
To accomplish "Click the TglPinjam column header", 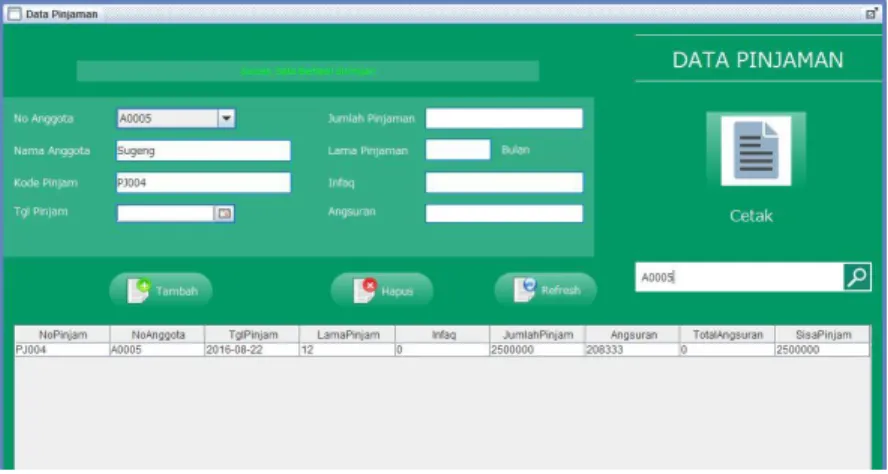I will (x=253, y=335).
